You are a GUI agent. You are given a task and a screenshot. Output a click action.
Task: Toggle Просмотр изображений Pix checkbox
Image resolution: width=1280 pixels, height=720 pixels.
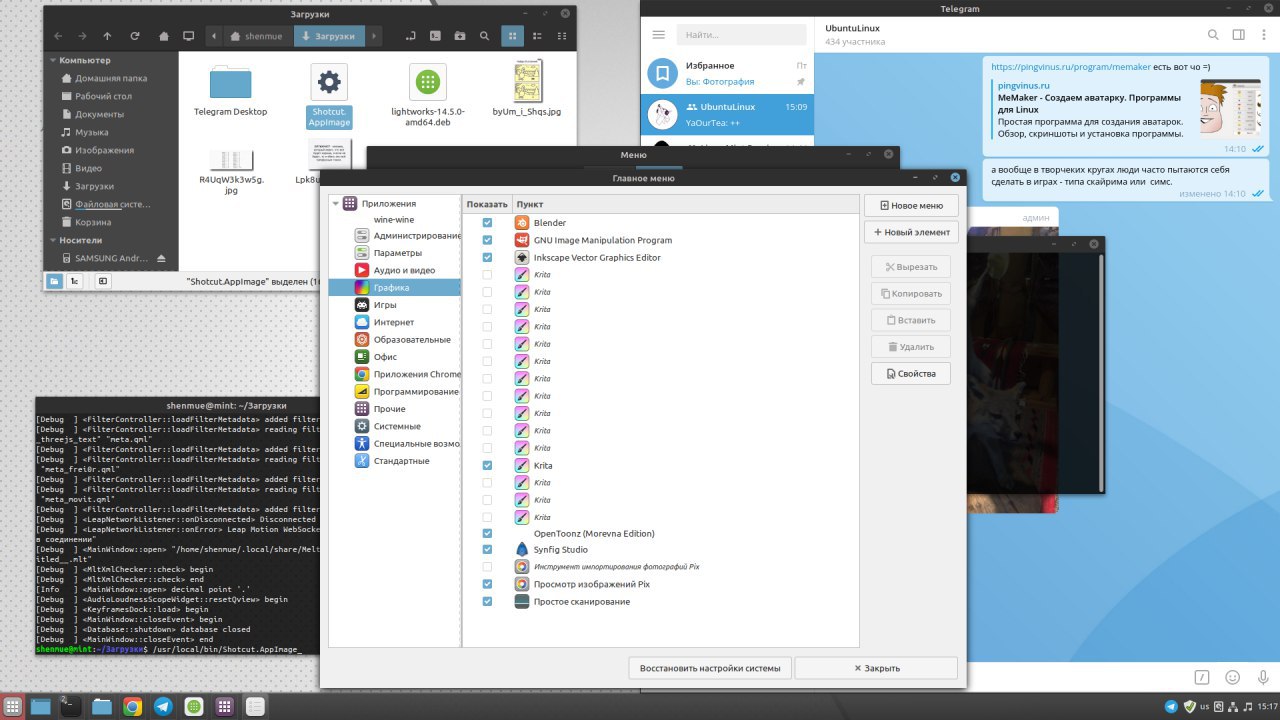tap(487, 583)
